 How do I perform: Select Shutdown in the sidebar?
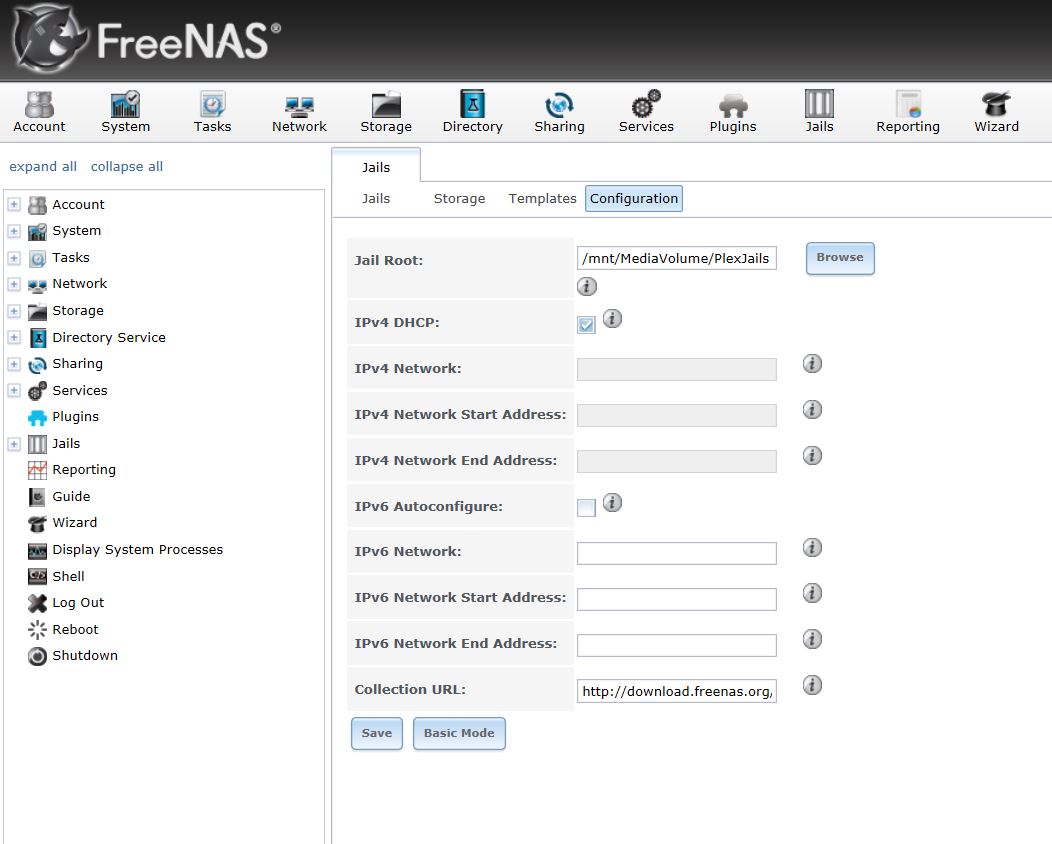tap(85, 655)
